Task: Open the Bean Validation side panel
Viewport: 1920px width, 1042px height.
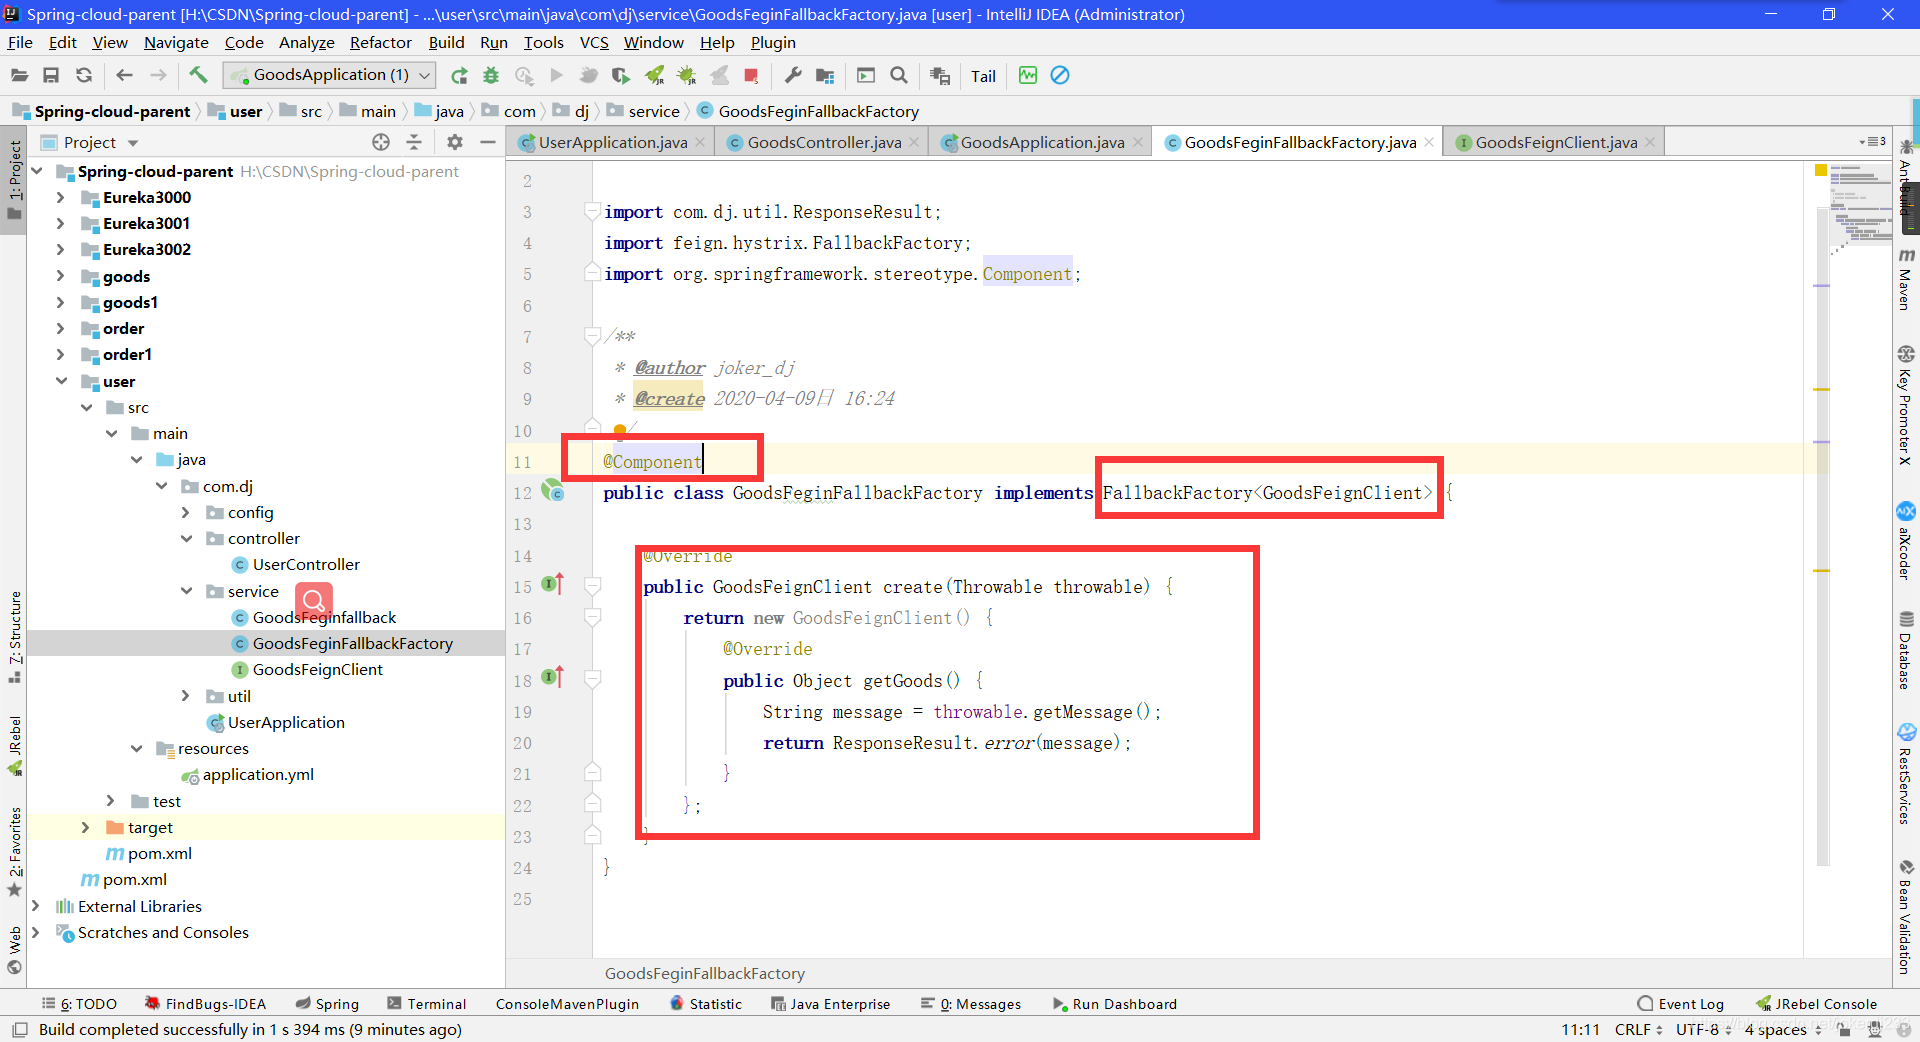Action: click(1906, 917)
